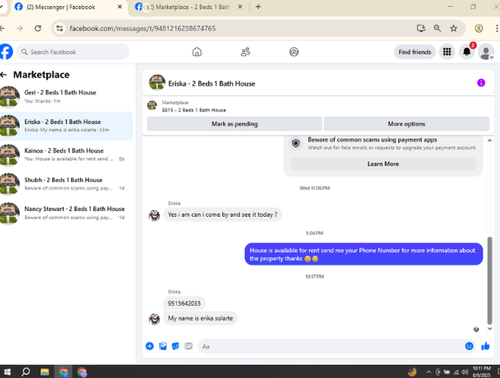
Task: Open Shubh - 2 Beds 1 Bath House chat
Action: point(66,184)
